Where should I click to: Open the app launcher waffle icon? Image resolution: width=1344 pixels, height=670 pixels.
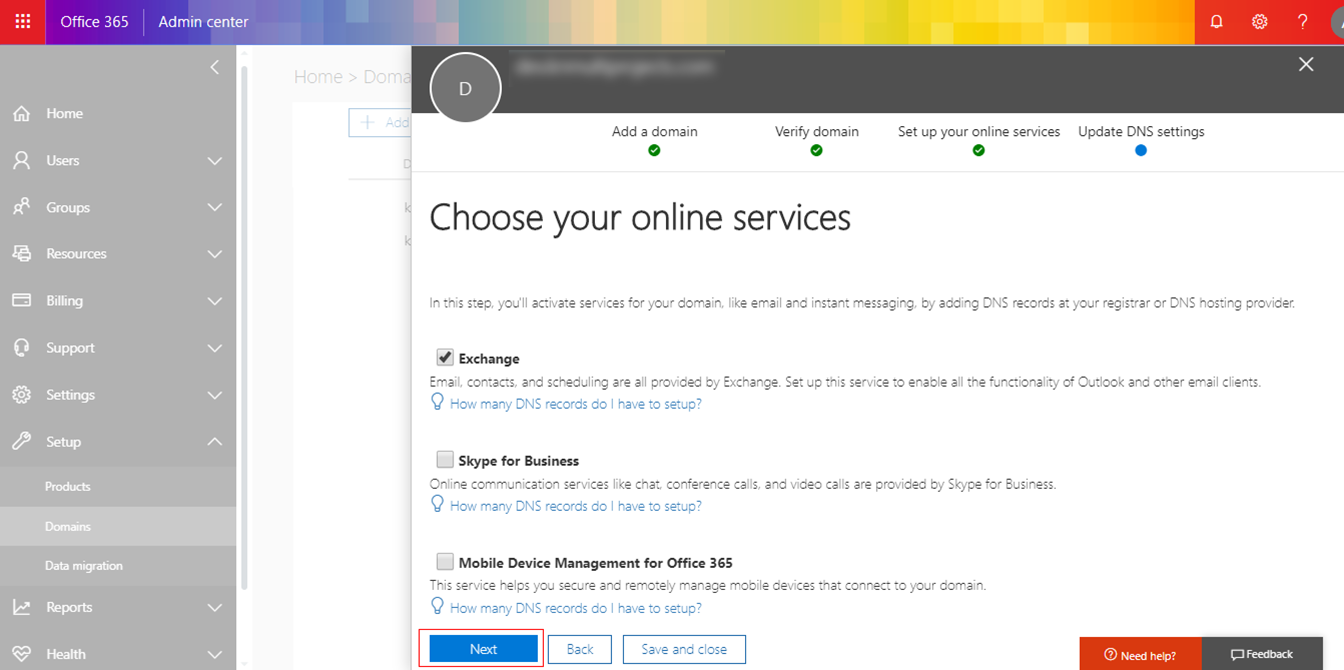(x=22, y=21)
